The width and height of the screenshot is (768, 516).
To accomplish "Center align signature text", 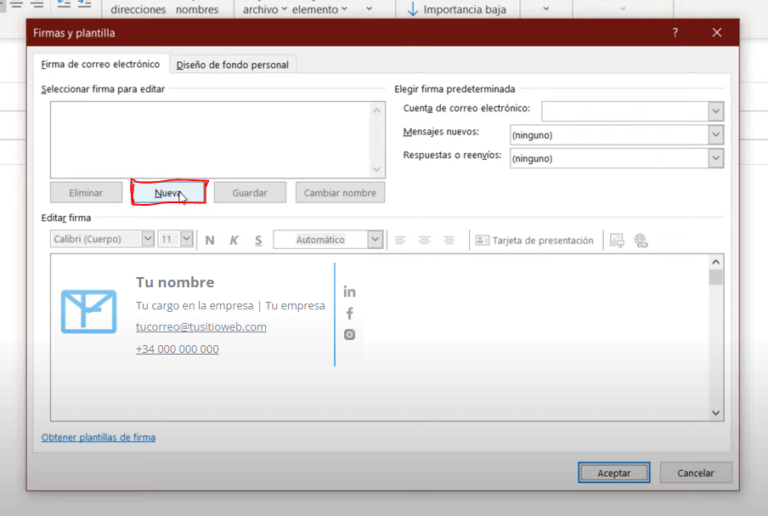I will [x=424, y=240].
